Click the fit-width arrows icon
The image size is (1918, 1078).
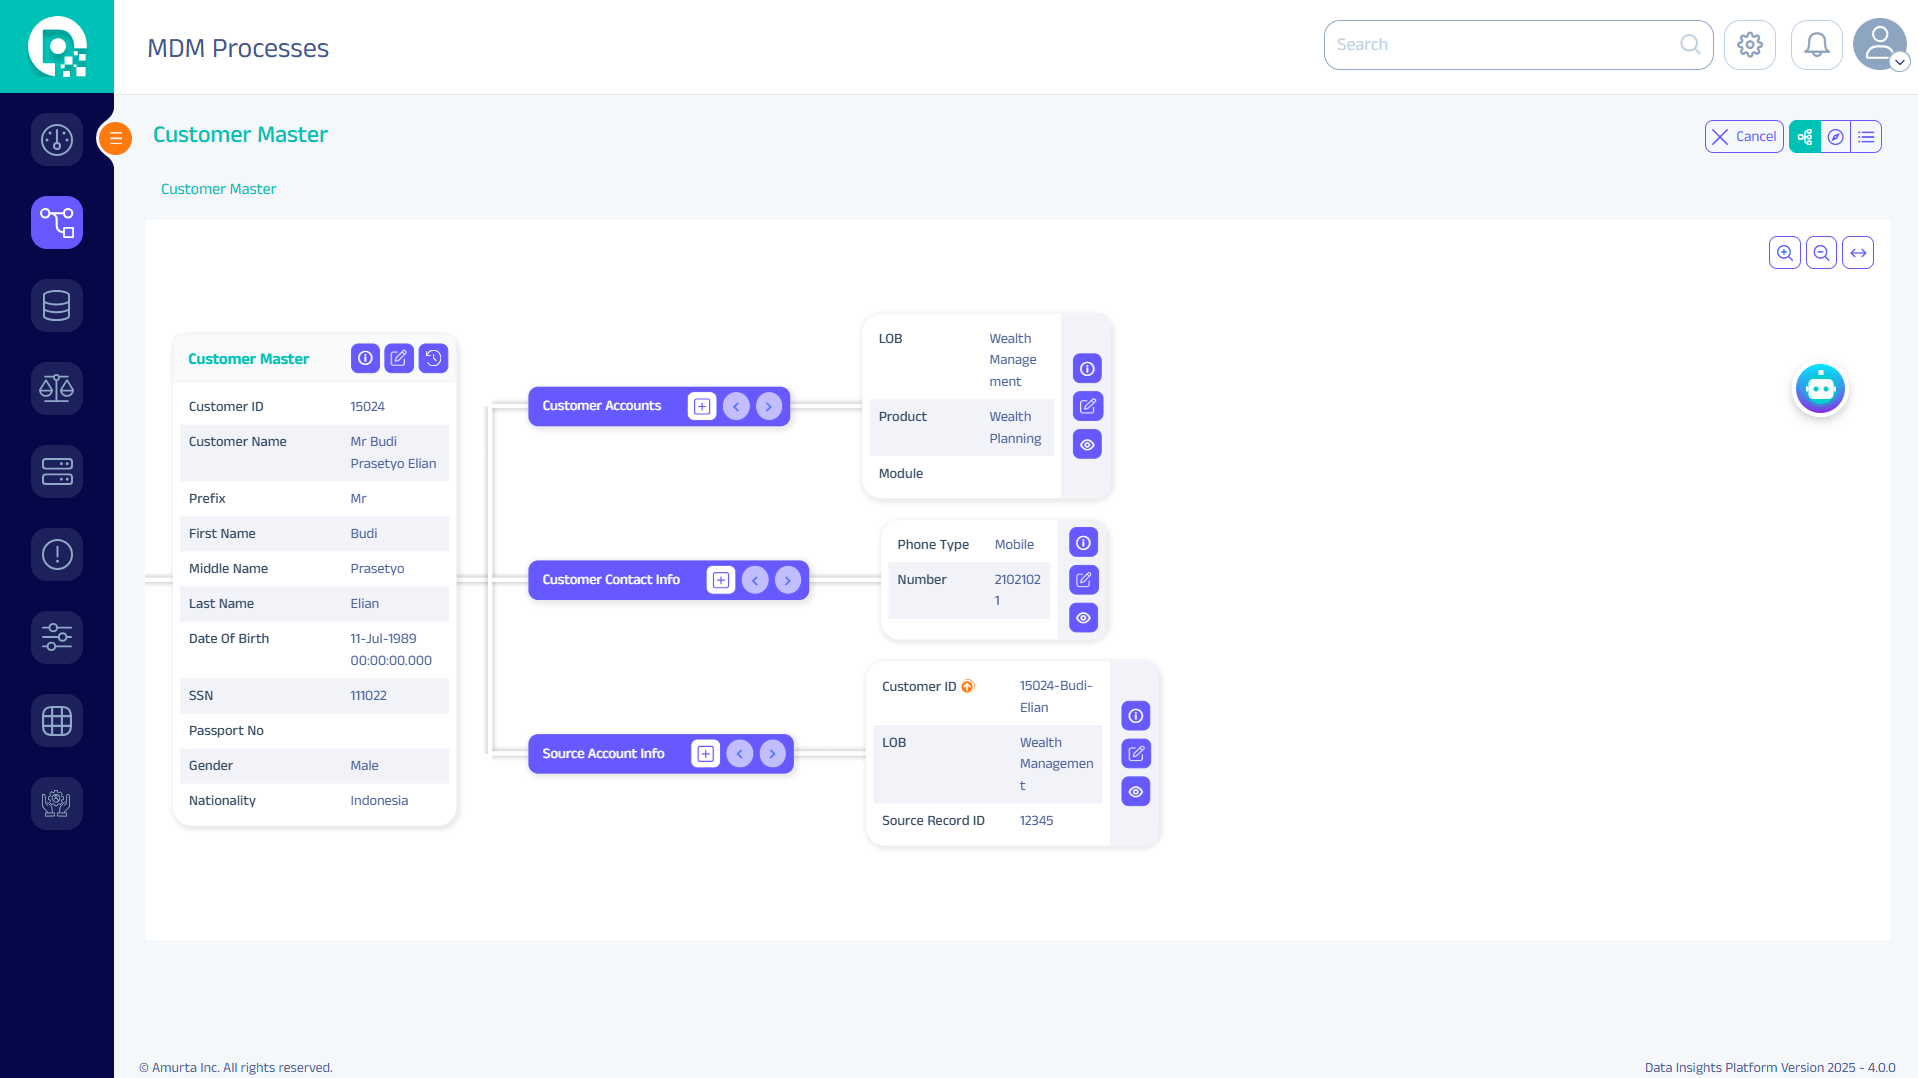point(1858,253)
